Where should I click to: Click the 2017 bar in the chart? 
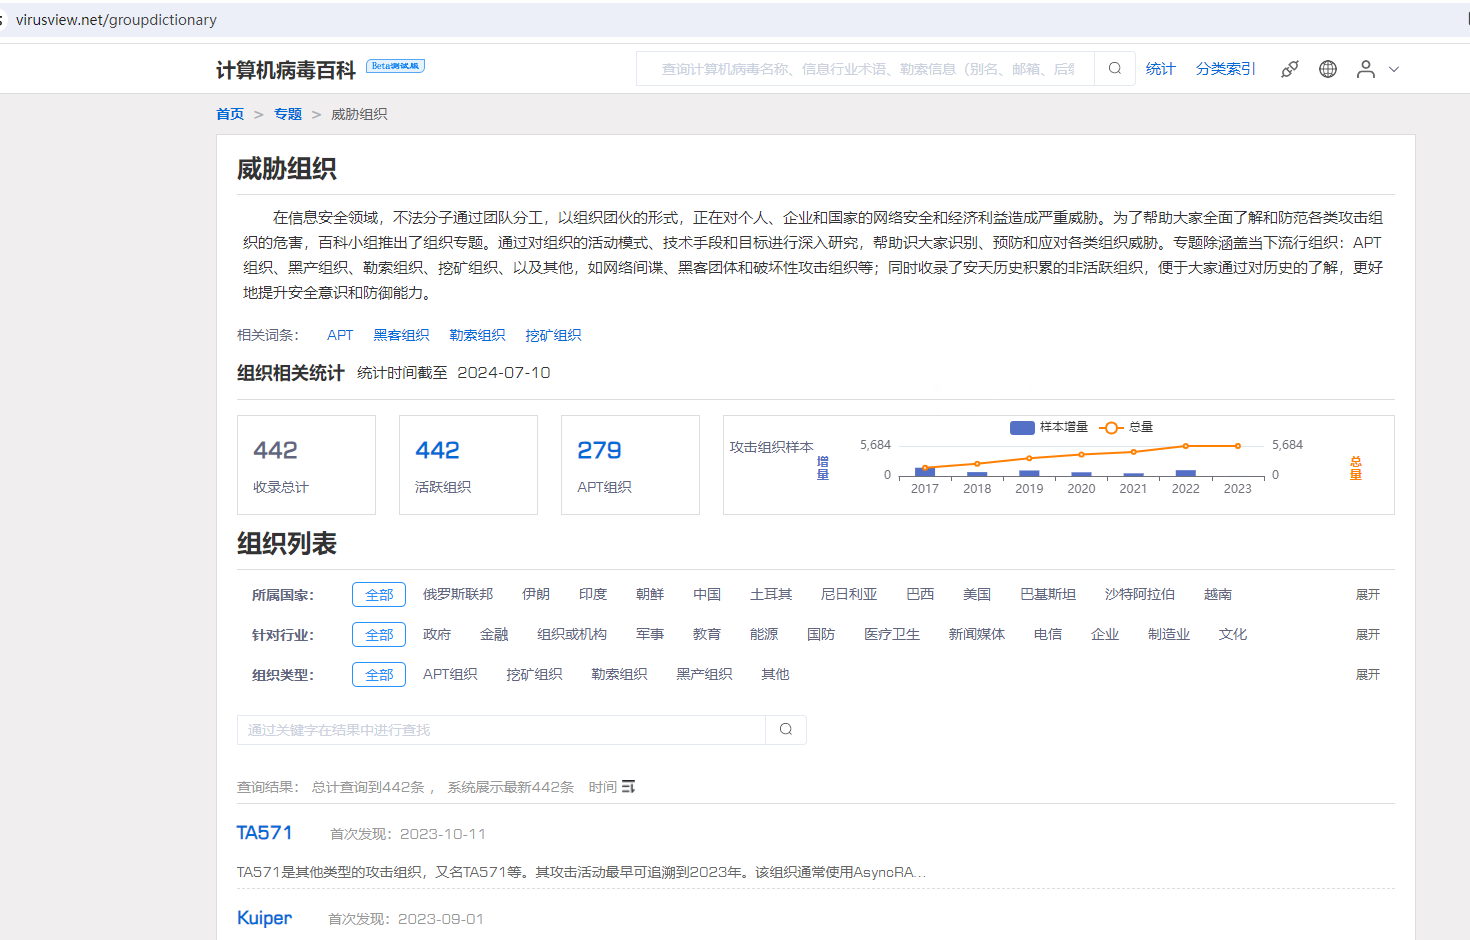[925, 472]
